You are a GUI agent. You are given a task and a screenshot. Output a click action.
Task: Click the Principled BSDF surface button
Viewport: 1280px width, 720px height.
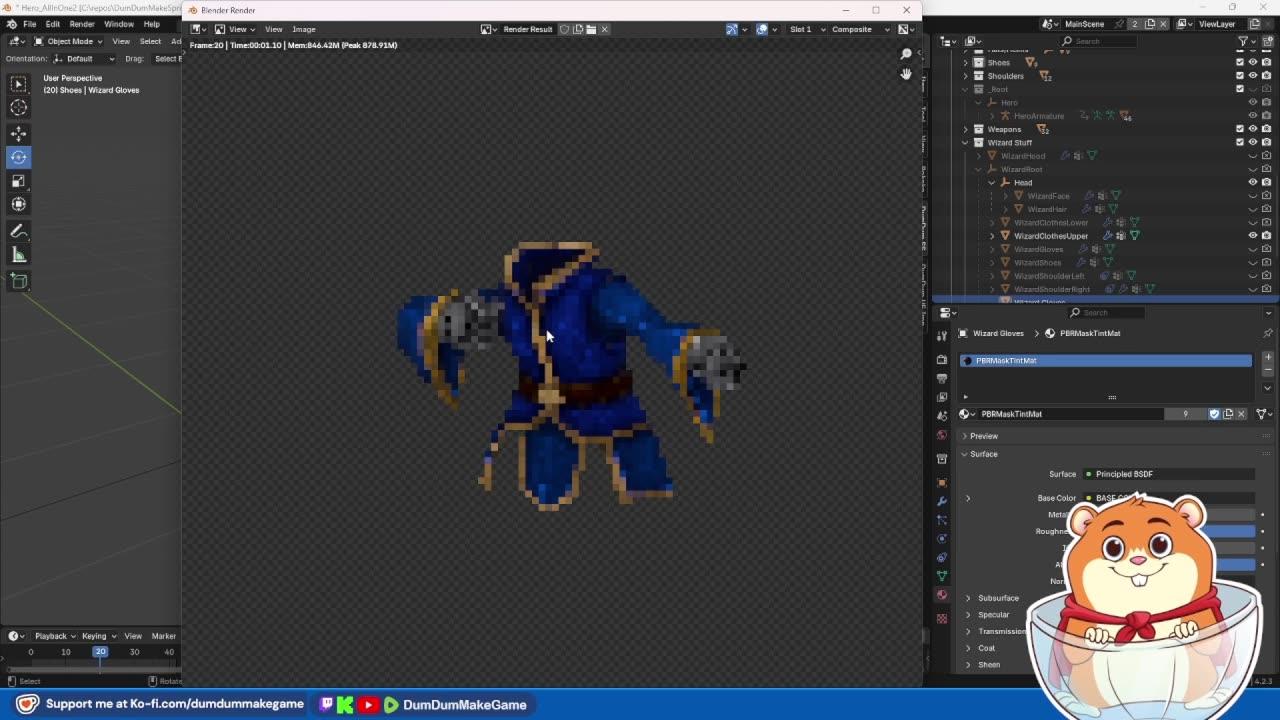[1168, 474]
